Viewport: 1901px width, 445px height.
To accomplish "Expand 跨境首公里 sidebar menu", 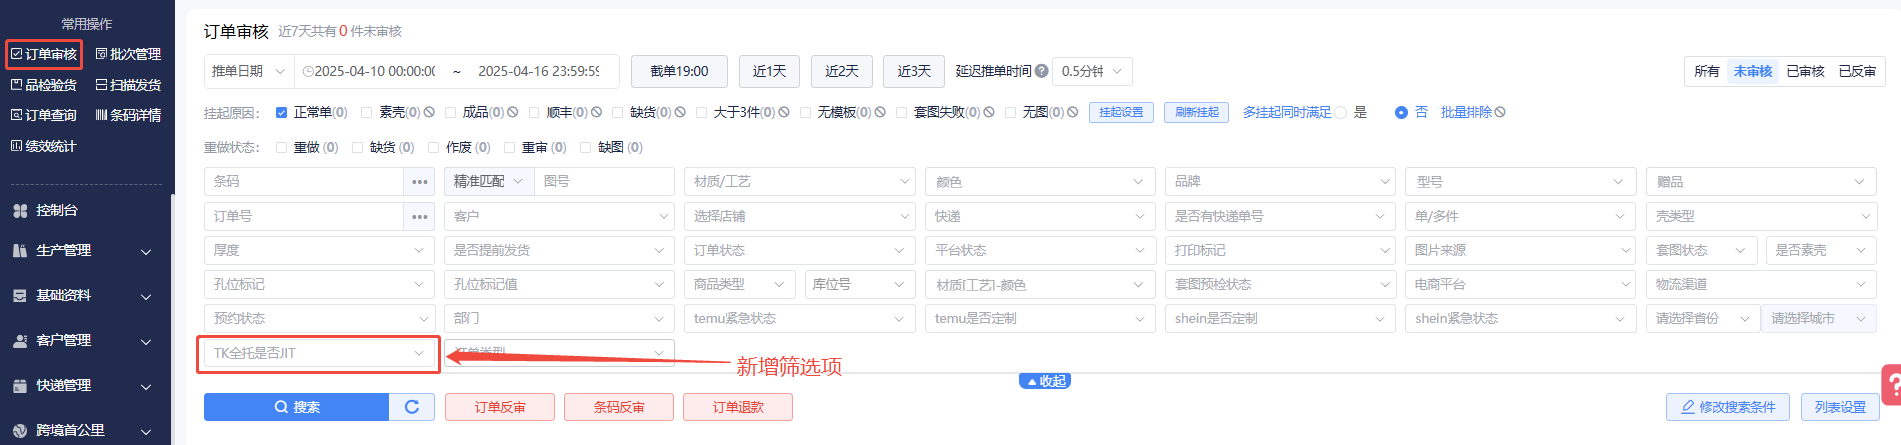I will point(85,430).
